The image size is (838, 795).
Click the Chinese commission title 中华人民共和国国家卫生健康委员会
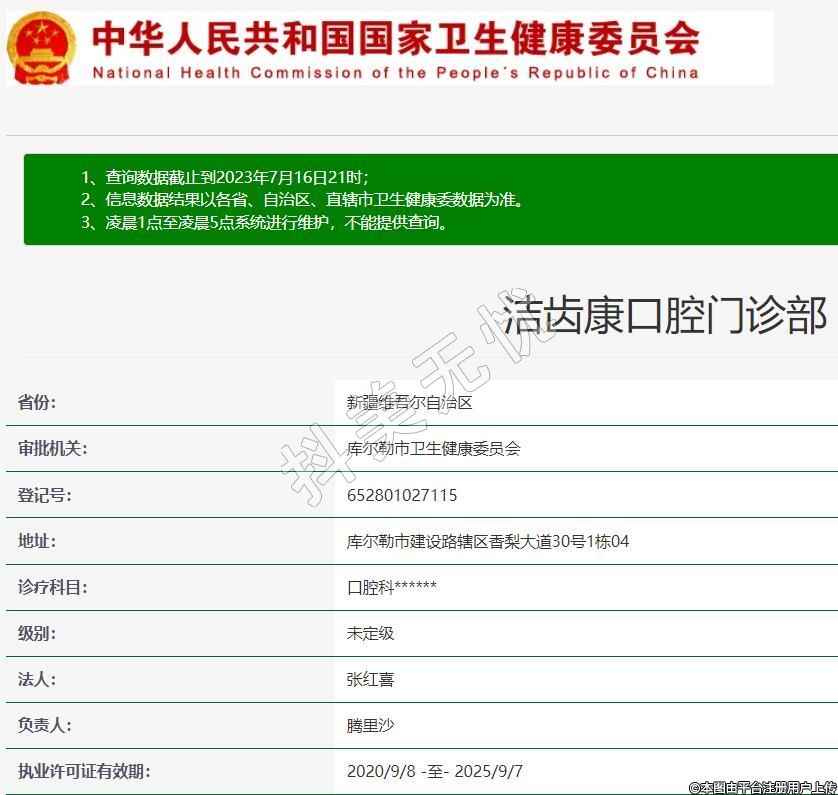pos(395,38)
